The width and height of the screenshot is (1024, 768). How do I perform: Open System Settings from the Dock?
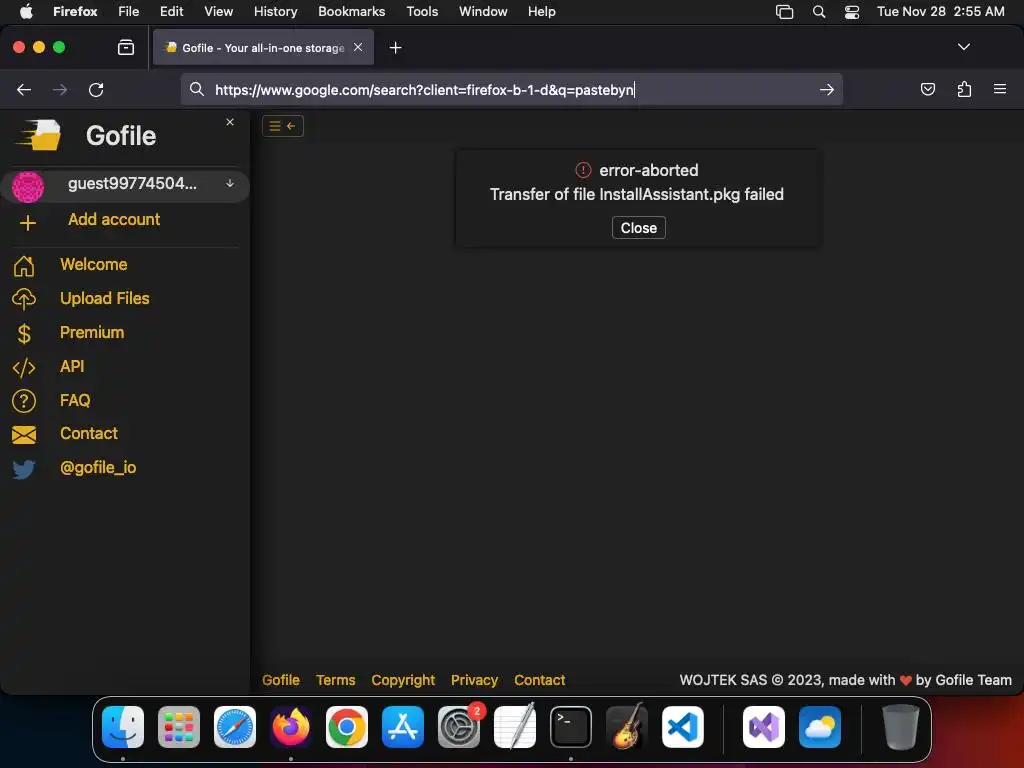coord(458,727)
